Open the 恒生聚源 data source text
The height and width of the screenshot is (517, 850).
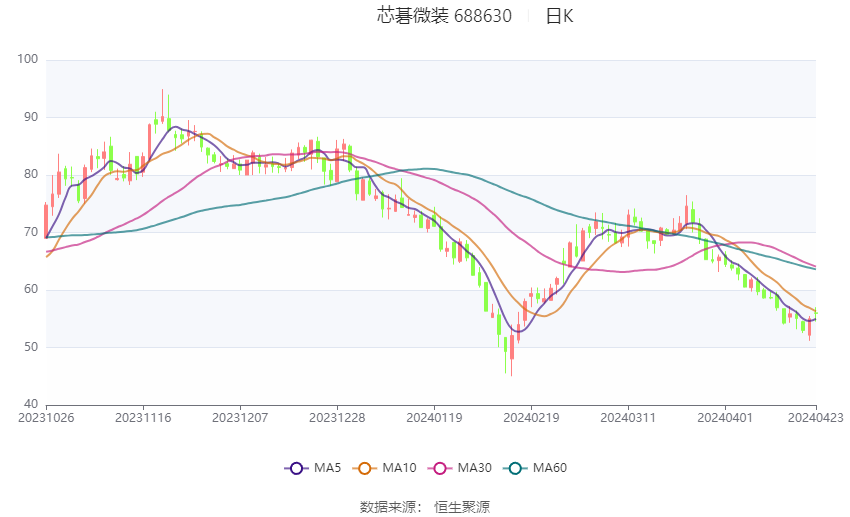coord(462,507)
